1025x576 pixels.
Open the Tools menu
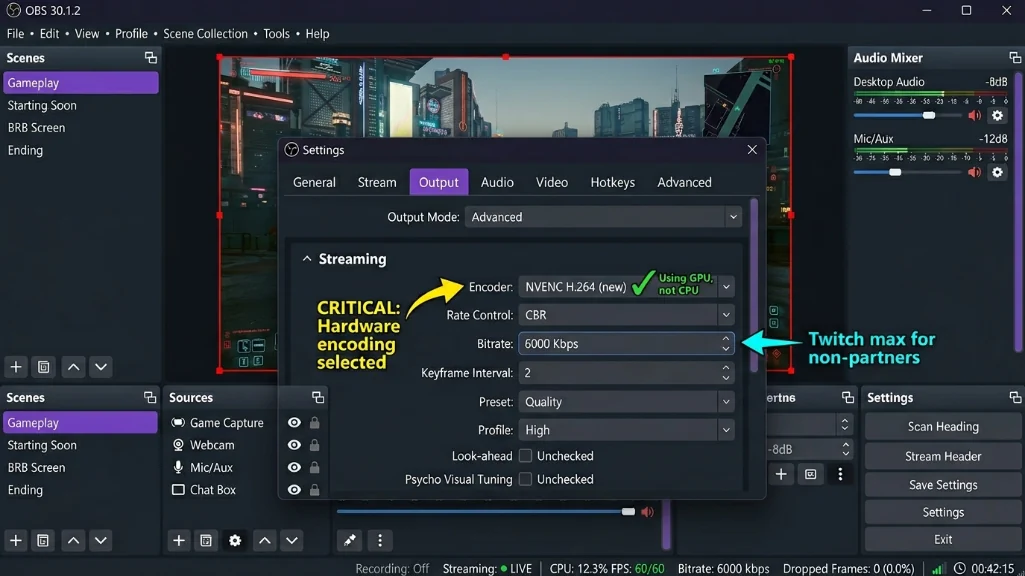[277, 34]
